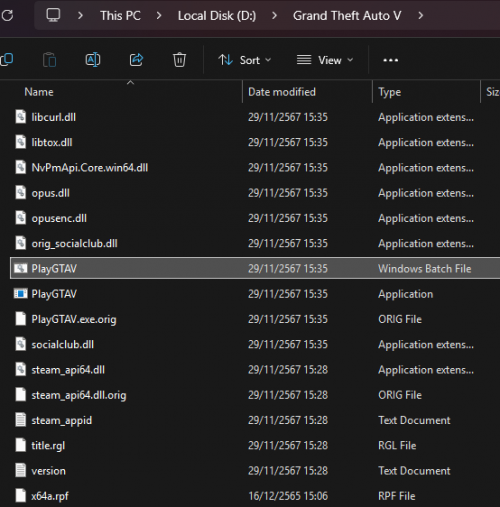Click the steam_appid text document icon
500x507 pixels.
tap(21, 420)
